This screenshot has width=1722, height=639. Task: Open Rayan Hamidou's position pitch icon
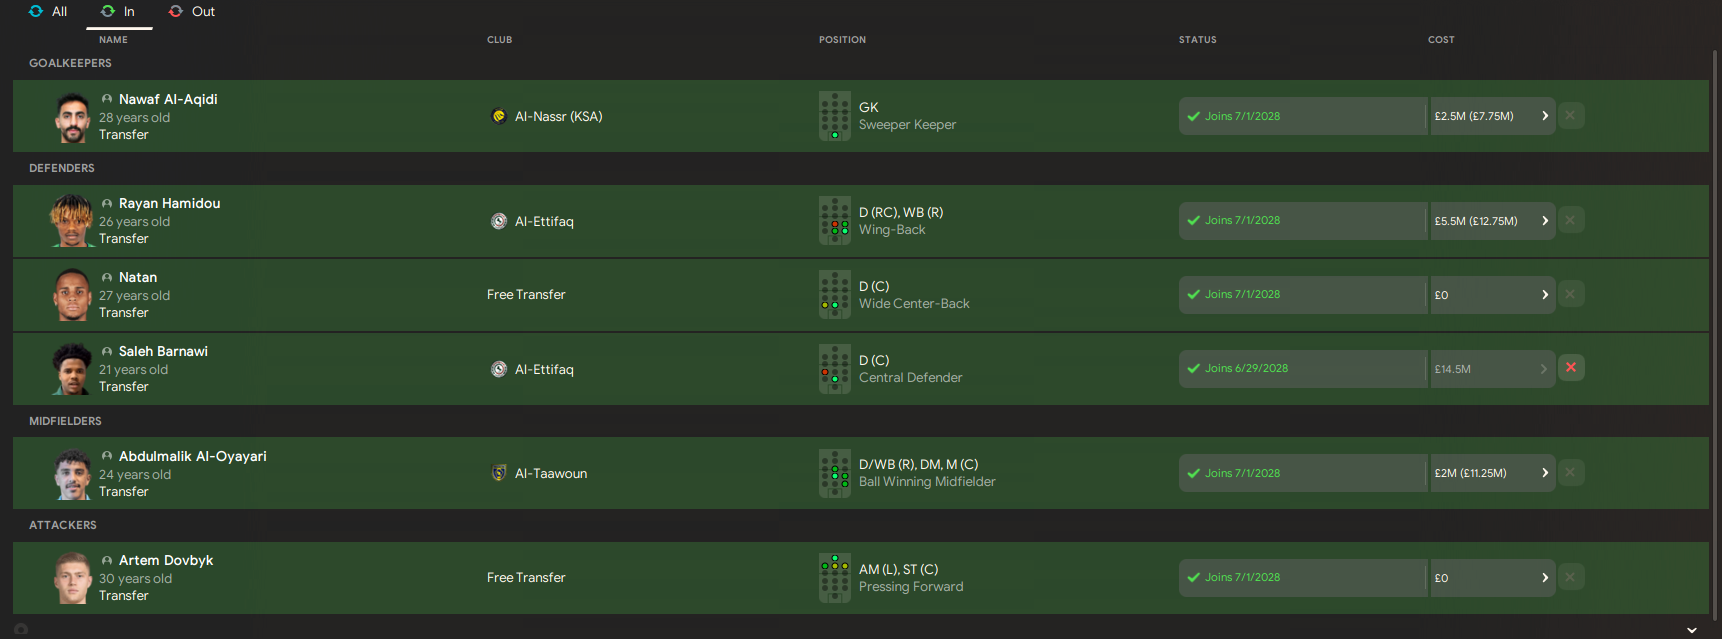[x=834, y=221]
